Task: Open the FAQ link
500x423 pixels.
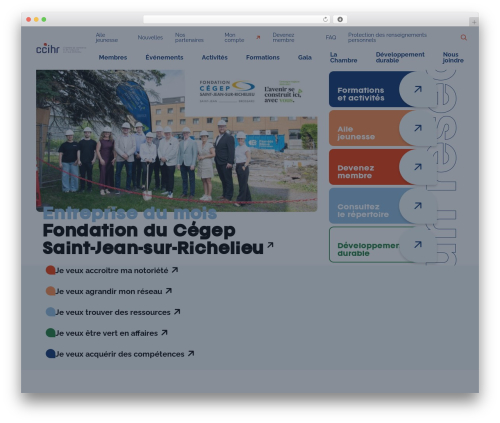Action: tap(331, 37)
